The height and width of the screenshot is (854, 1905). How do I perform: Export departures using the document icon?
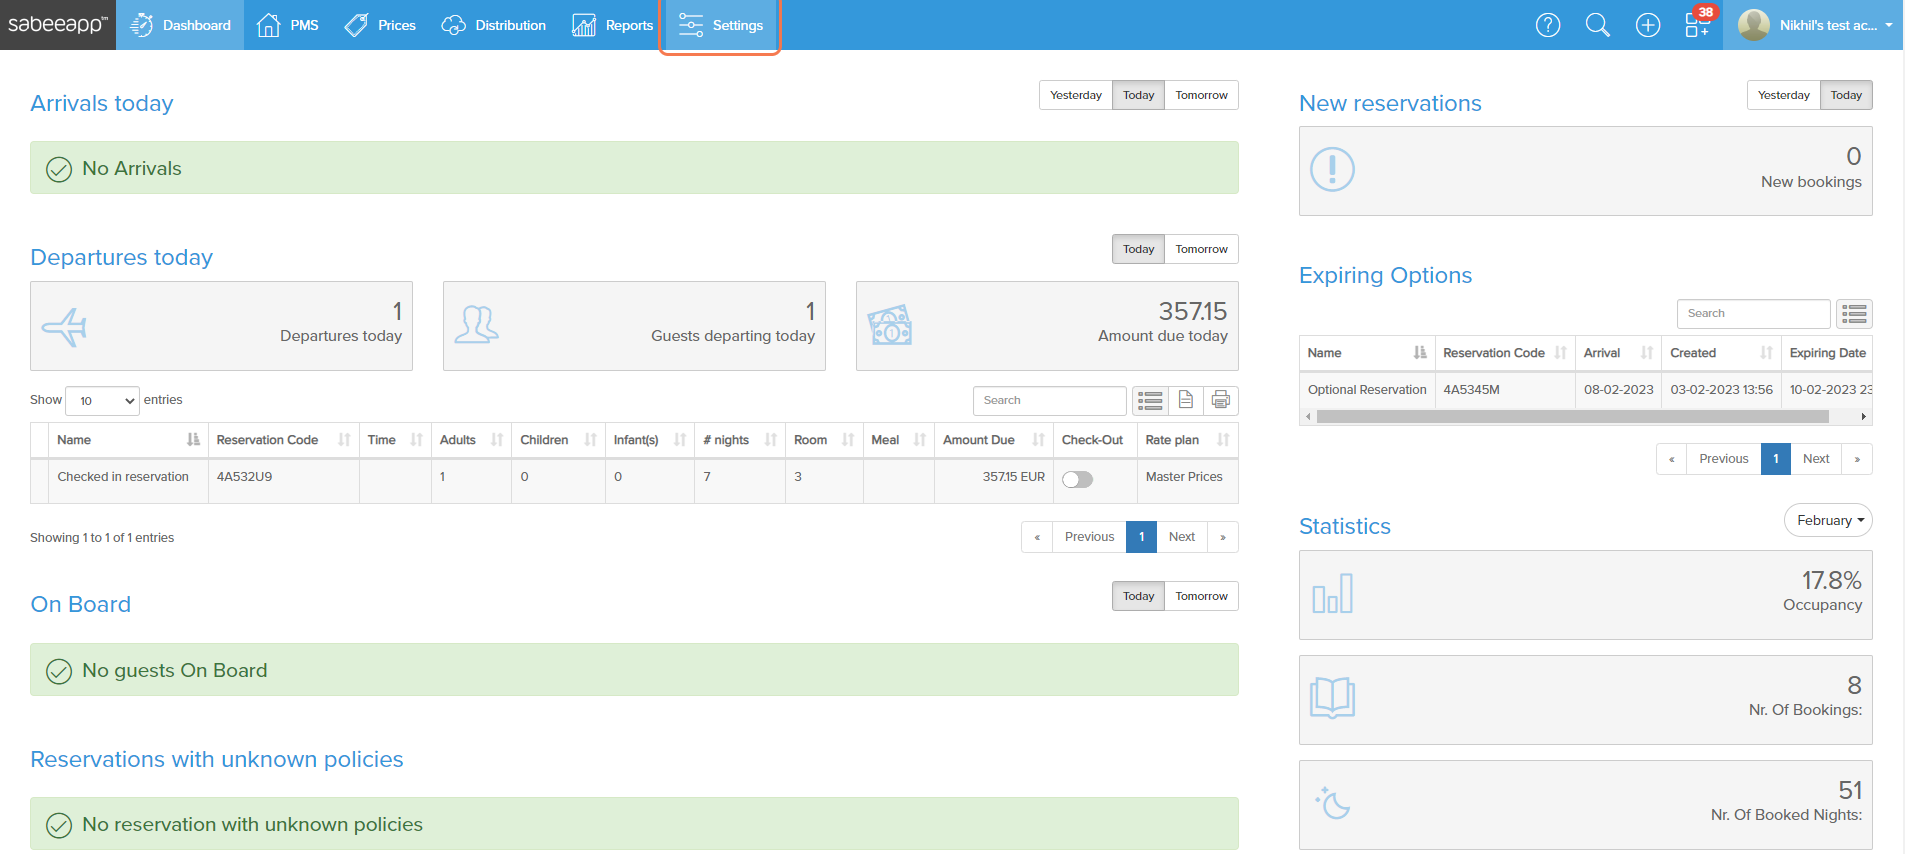click(1186, 400)
